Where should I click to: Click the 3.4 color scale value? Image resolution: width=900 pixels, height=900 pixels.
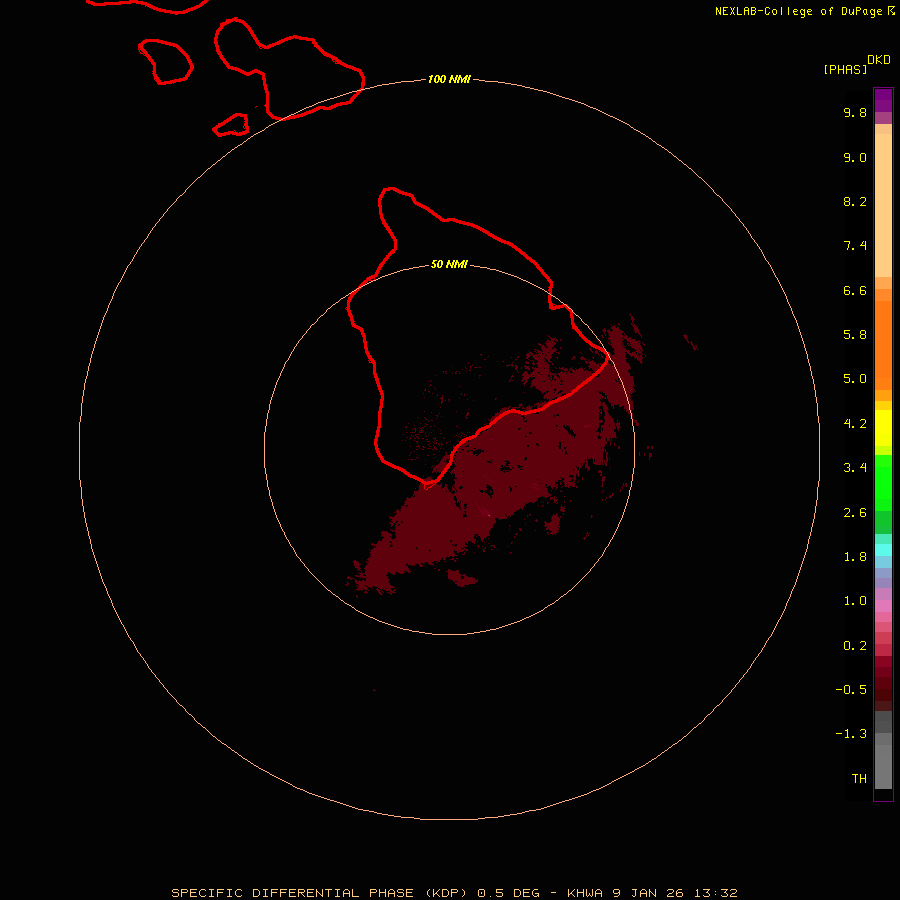[x=855, y=468]
